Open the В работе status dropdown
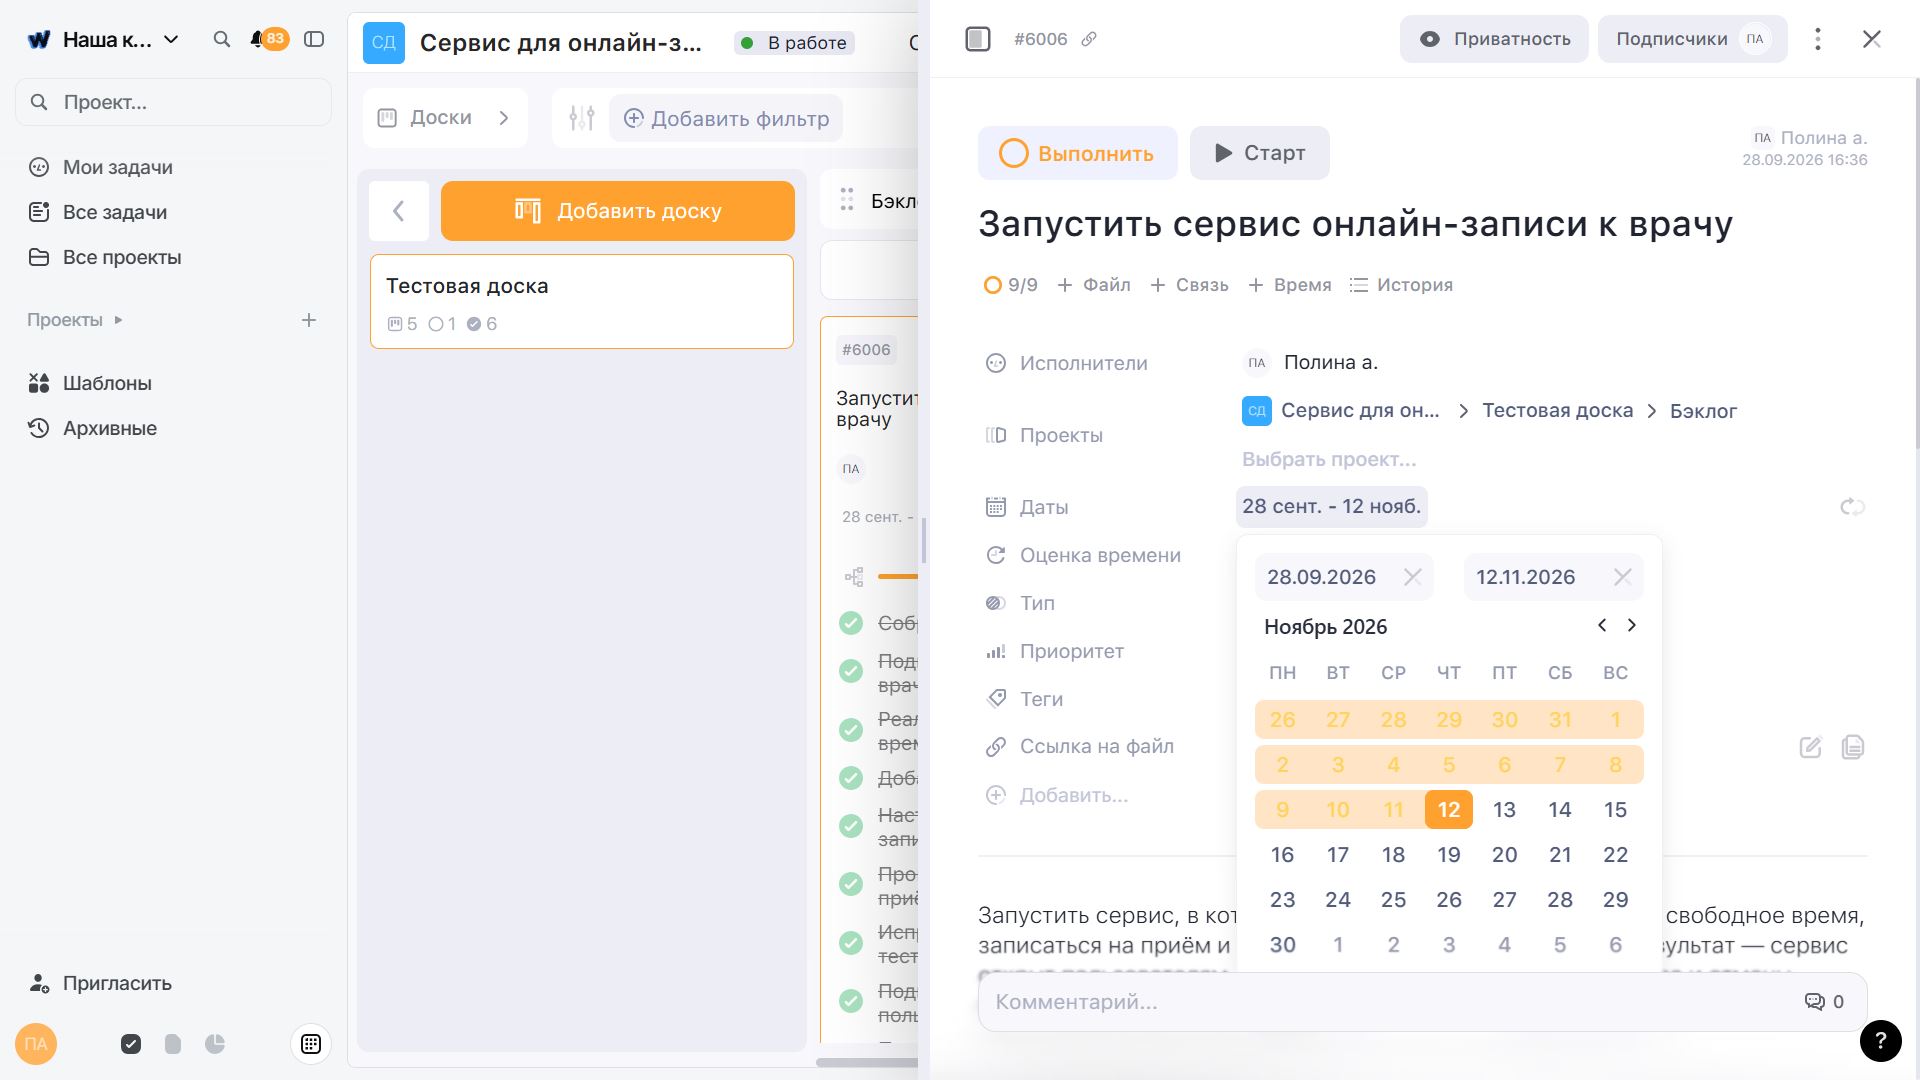This screenshot has height=1080, width=1920. pyautogui.click(x=795, y=43)
